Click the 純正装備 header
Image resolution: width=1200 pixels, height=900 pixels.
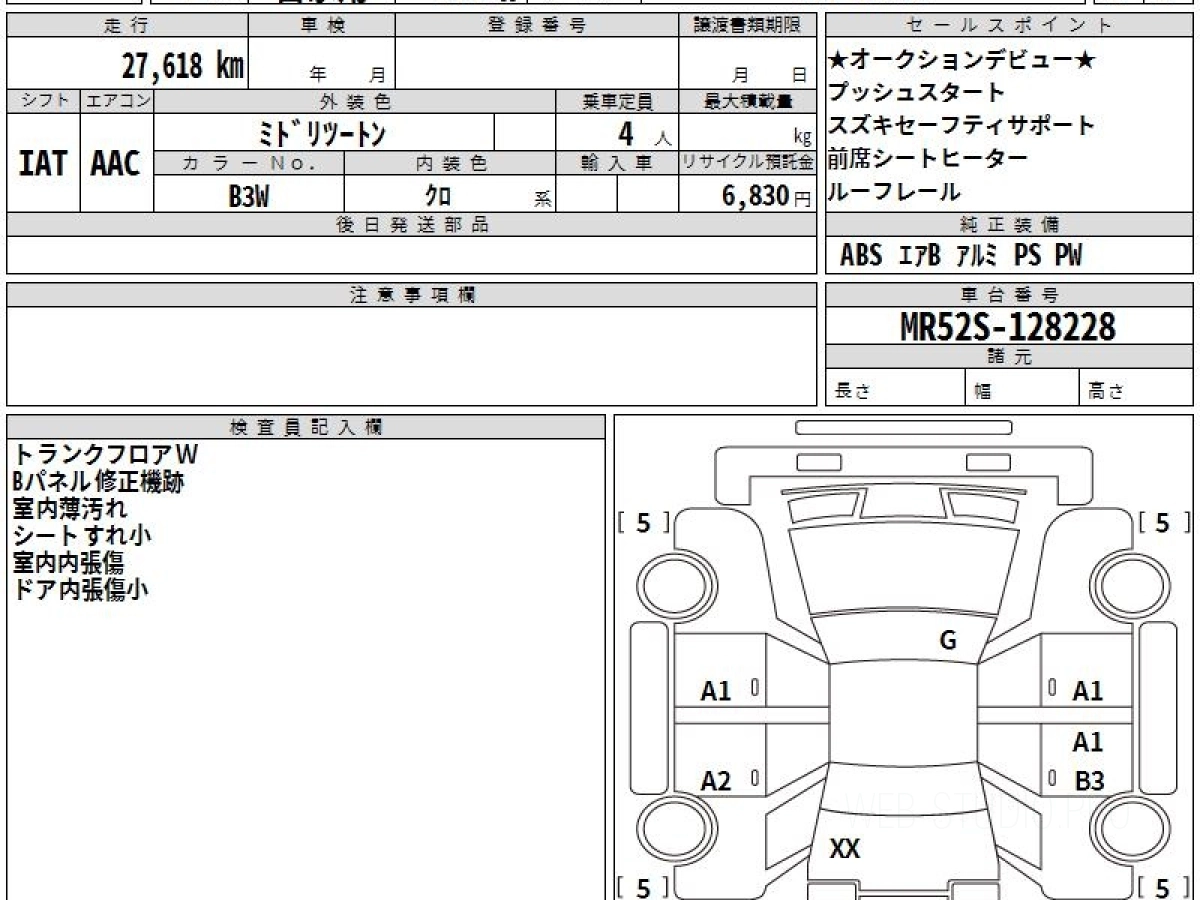[x=1010, y=225]
